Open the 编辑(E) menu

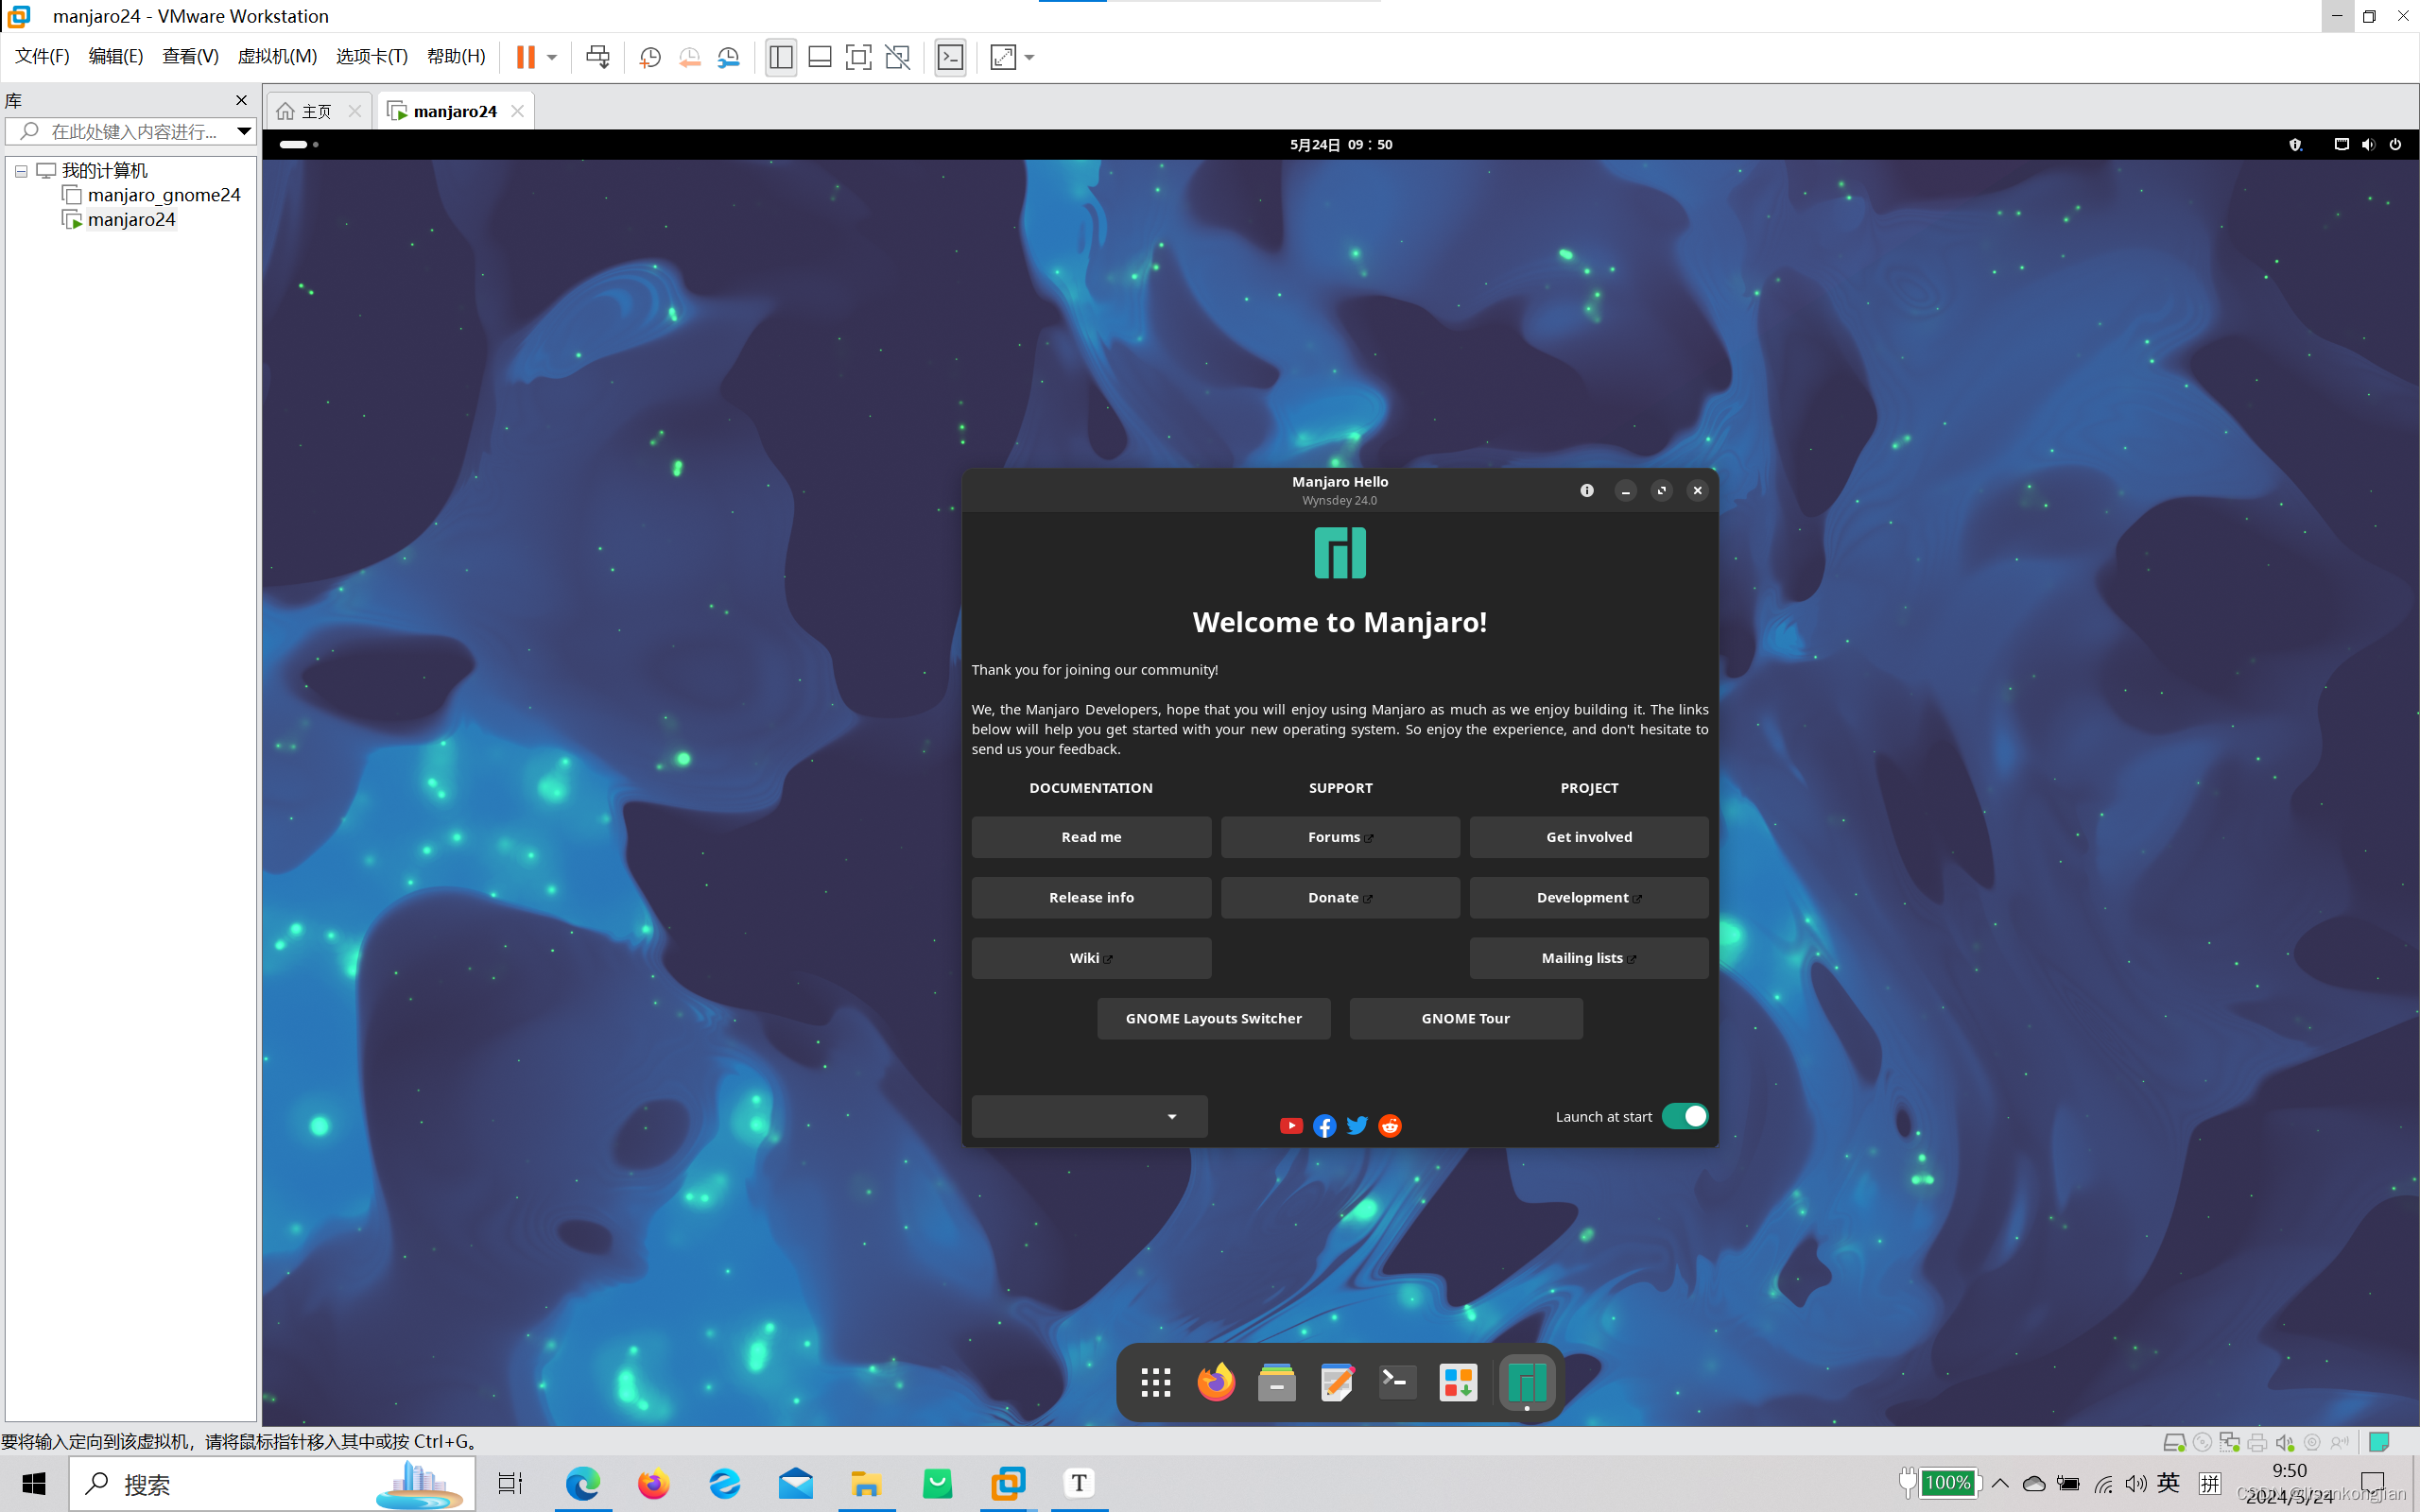[116, 56]
